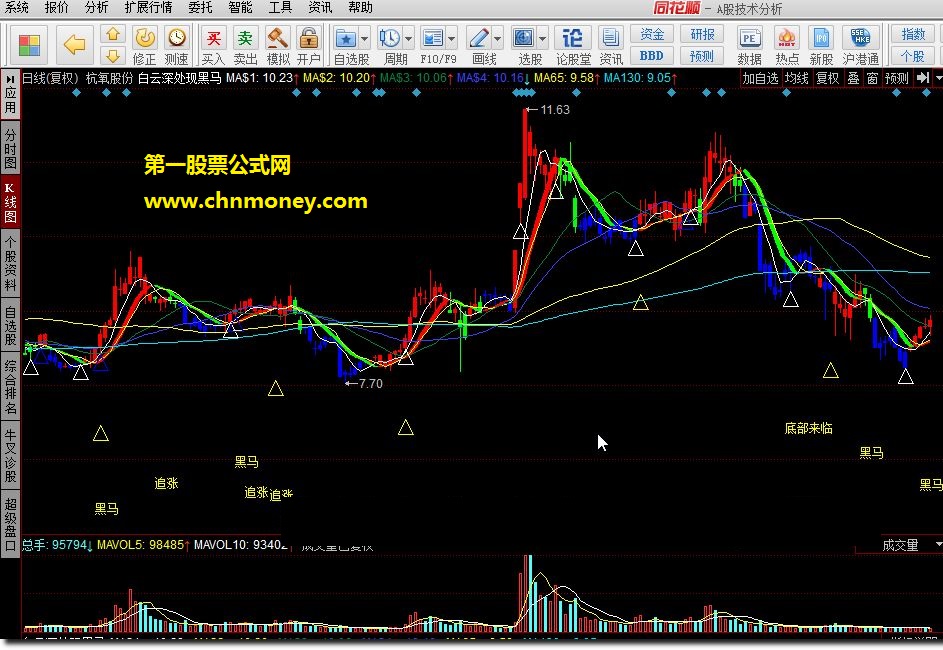Expand the 选股 dropdown arrow
The width and height of the screenshot is (943, 650).
pyautogui.click(x=542, y=39)
